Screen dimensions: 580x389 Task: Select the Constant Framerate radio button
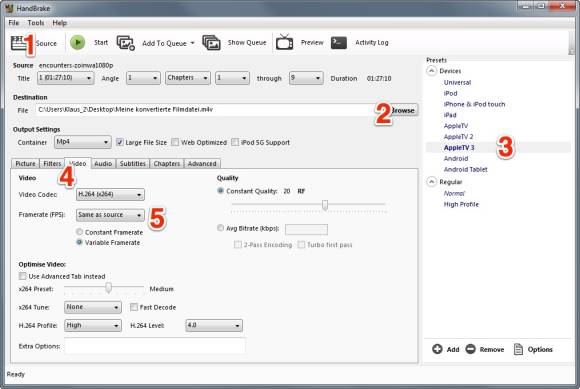[x=79, y=232]
